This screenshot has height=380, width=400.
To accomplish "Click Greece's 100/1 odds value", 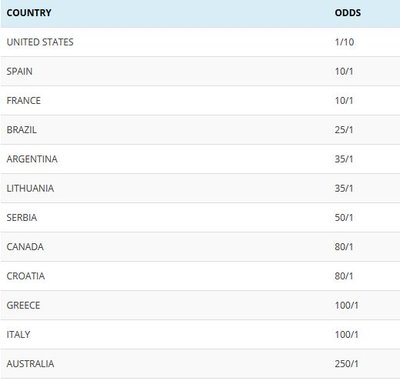I will click(x=347, y=305).
